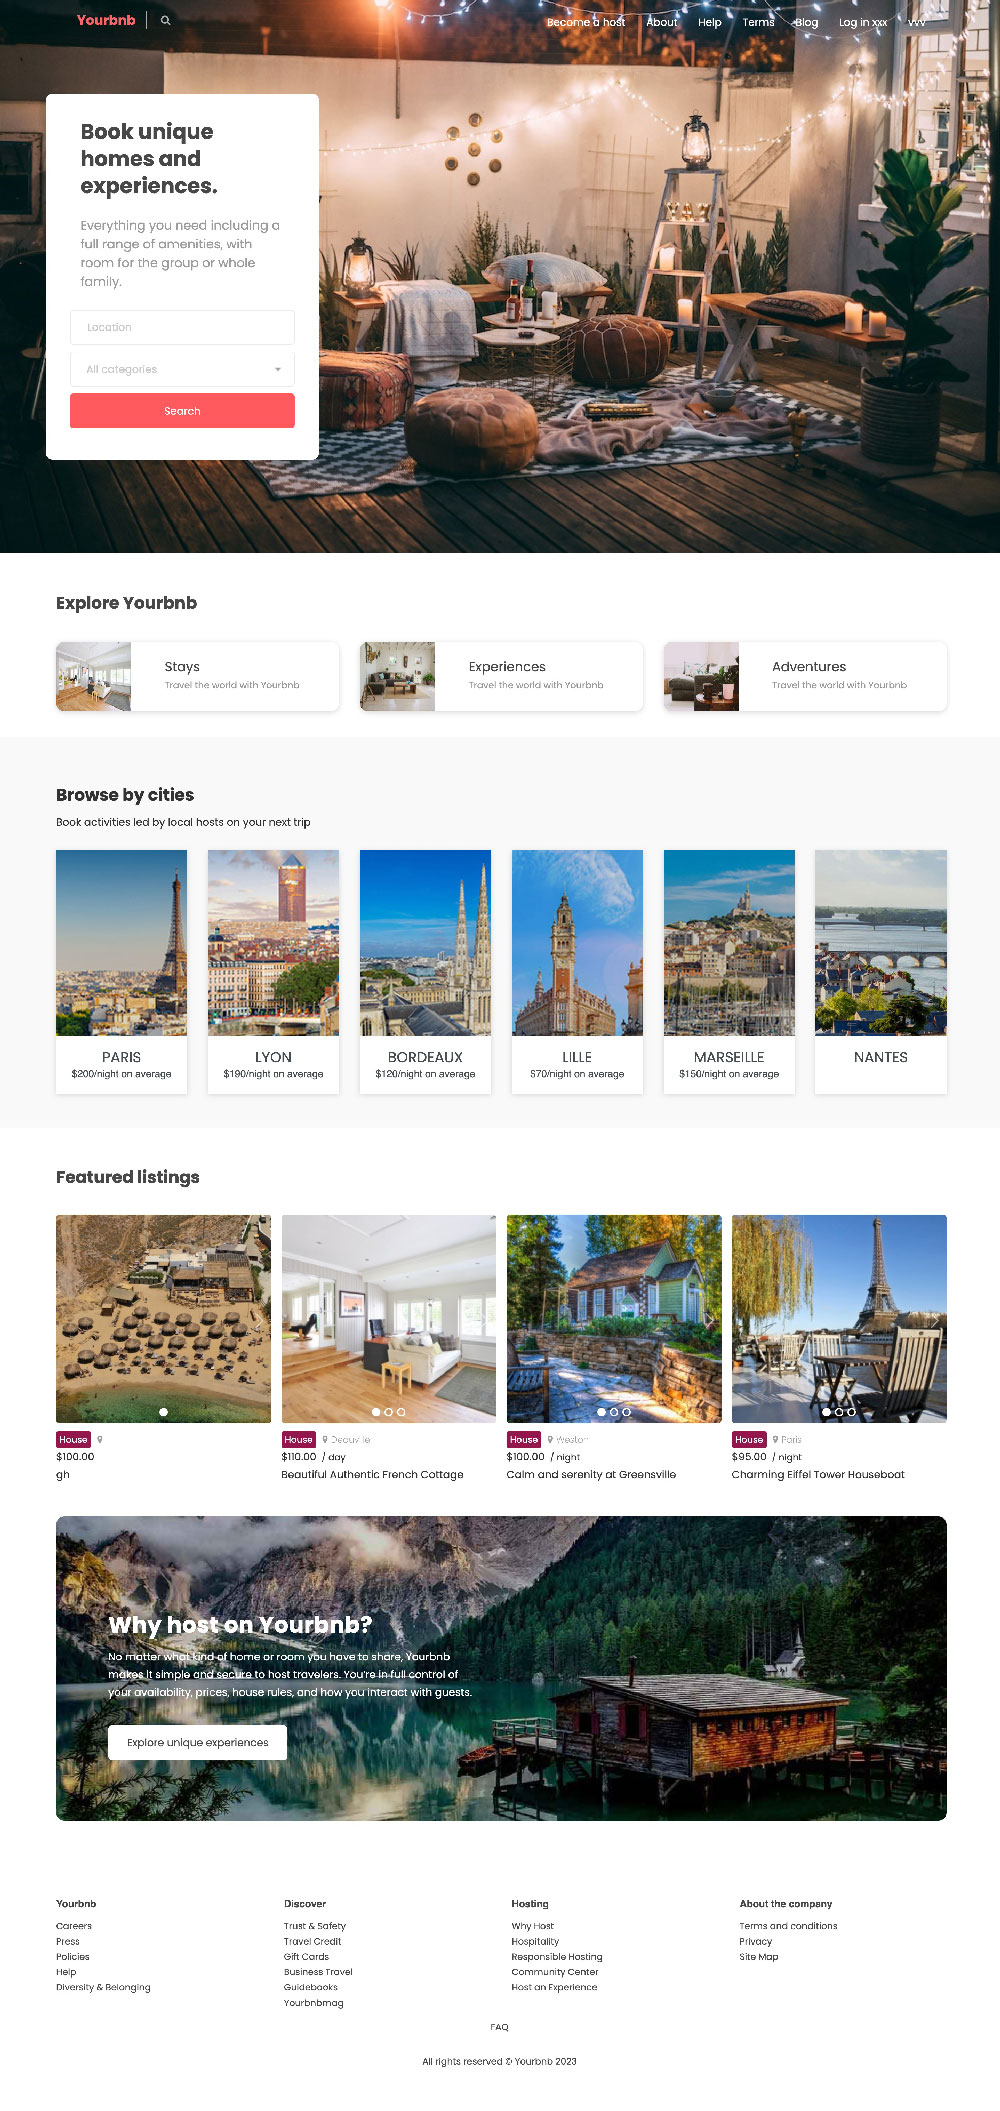
Task: Open the Stays category card thumbnail
Action: pyautogui.click(x=93, y=676)
